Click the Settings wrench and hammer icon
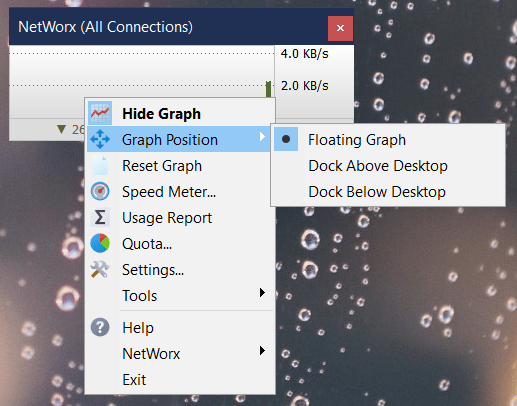517x406 pixels. 100,269
